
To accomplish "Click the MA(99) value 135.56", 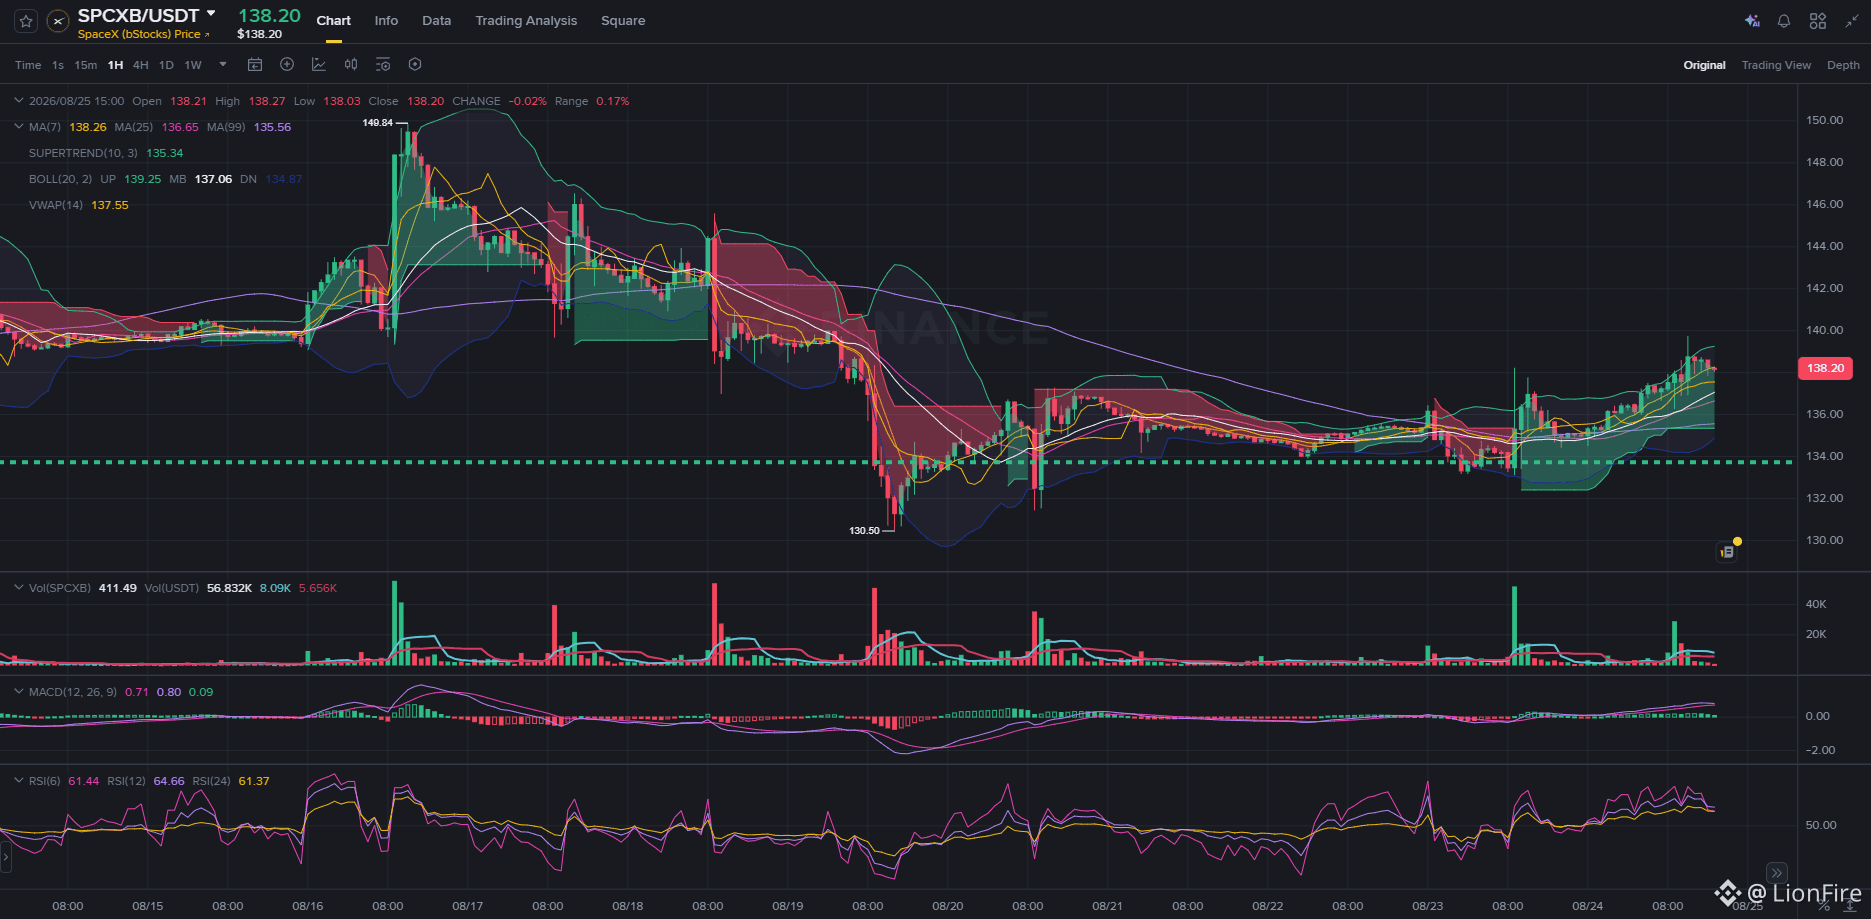I will [x=272, y=127].
